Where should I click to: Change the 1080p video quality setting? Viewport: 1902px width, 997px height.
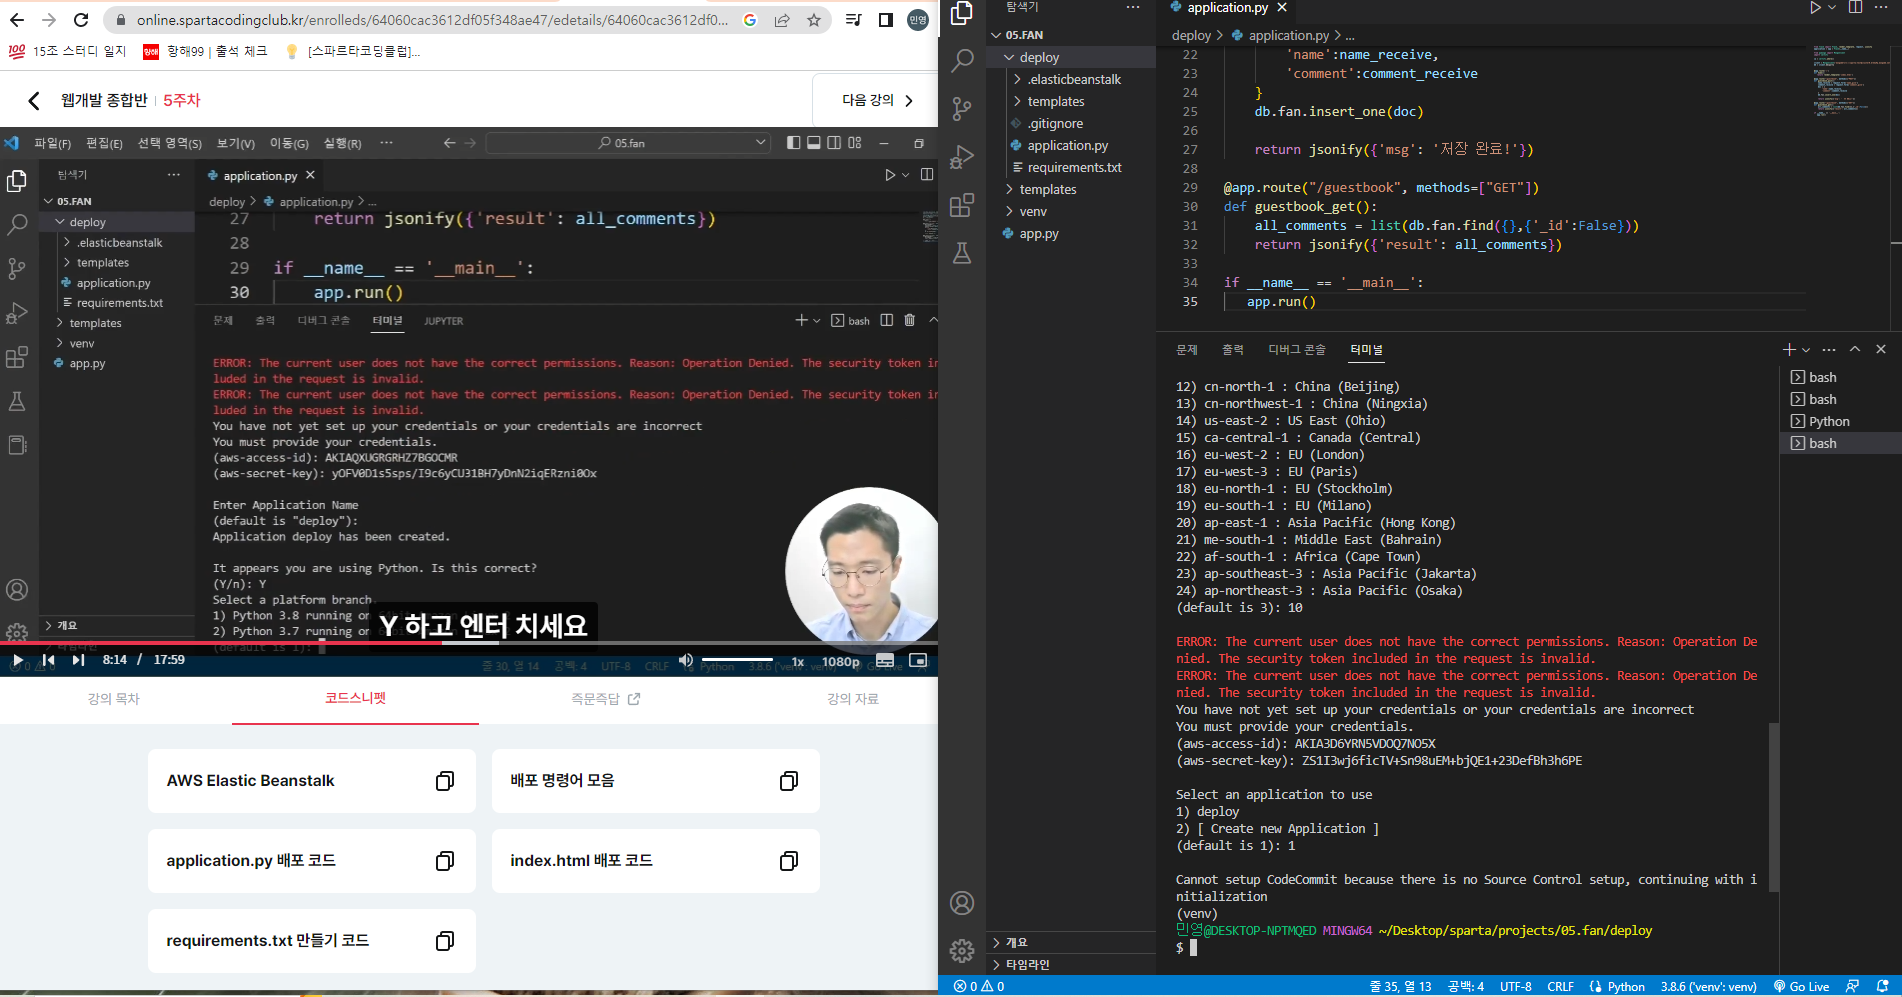841,662
